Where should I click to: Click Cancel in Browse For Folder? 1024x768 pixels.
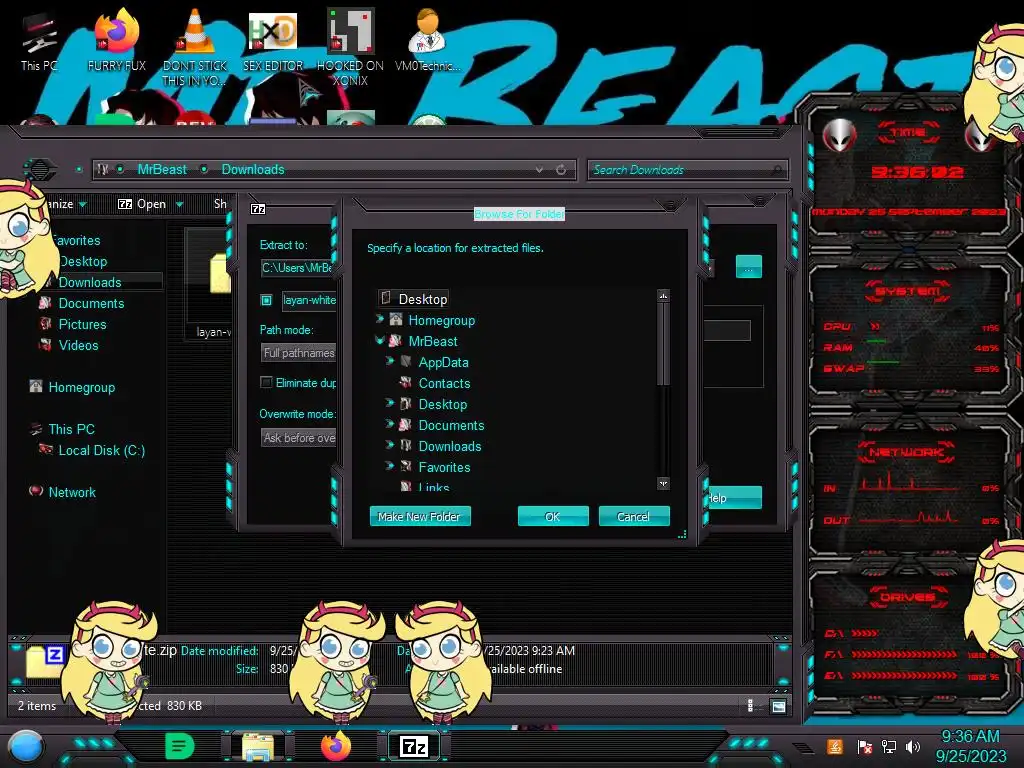click(x=633, y=517)
